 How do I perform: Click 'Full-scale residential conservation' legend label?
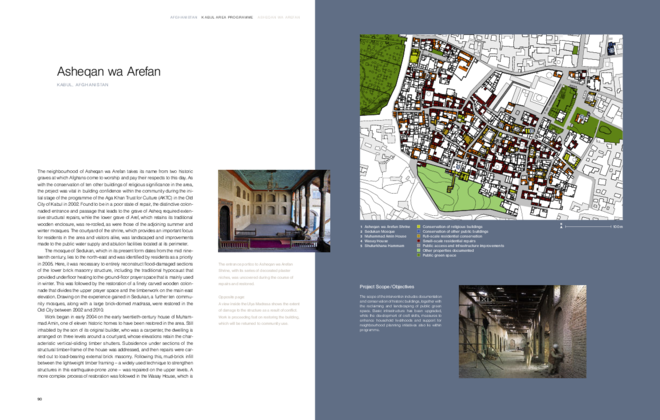click(452, 236)
